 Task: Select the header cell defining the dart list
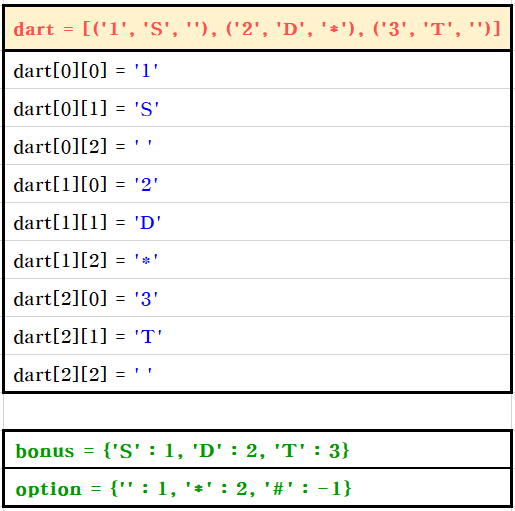click(257, 28)
